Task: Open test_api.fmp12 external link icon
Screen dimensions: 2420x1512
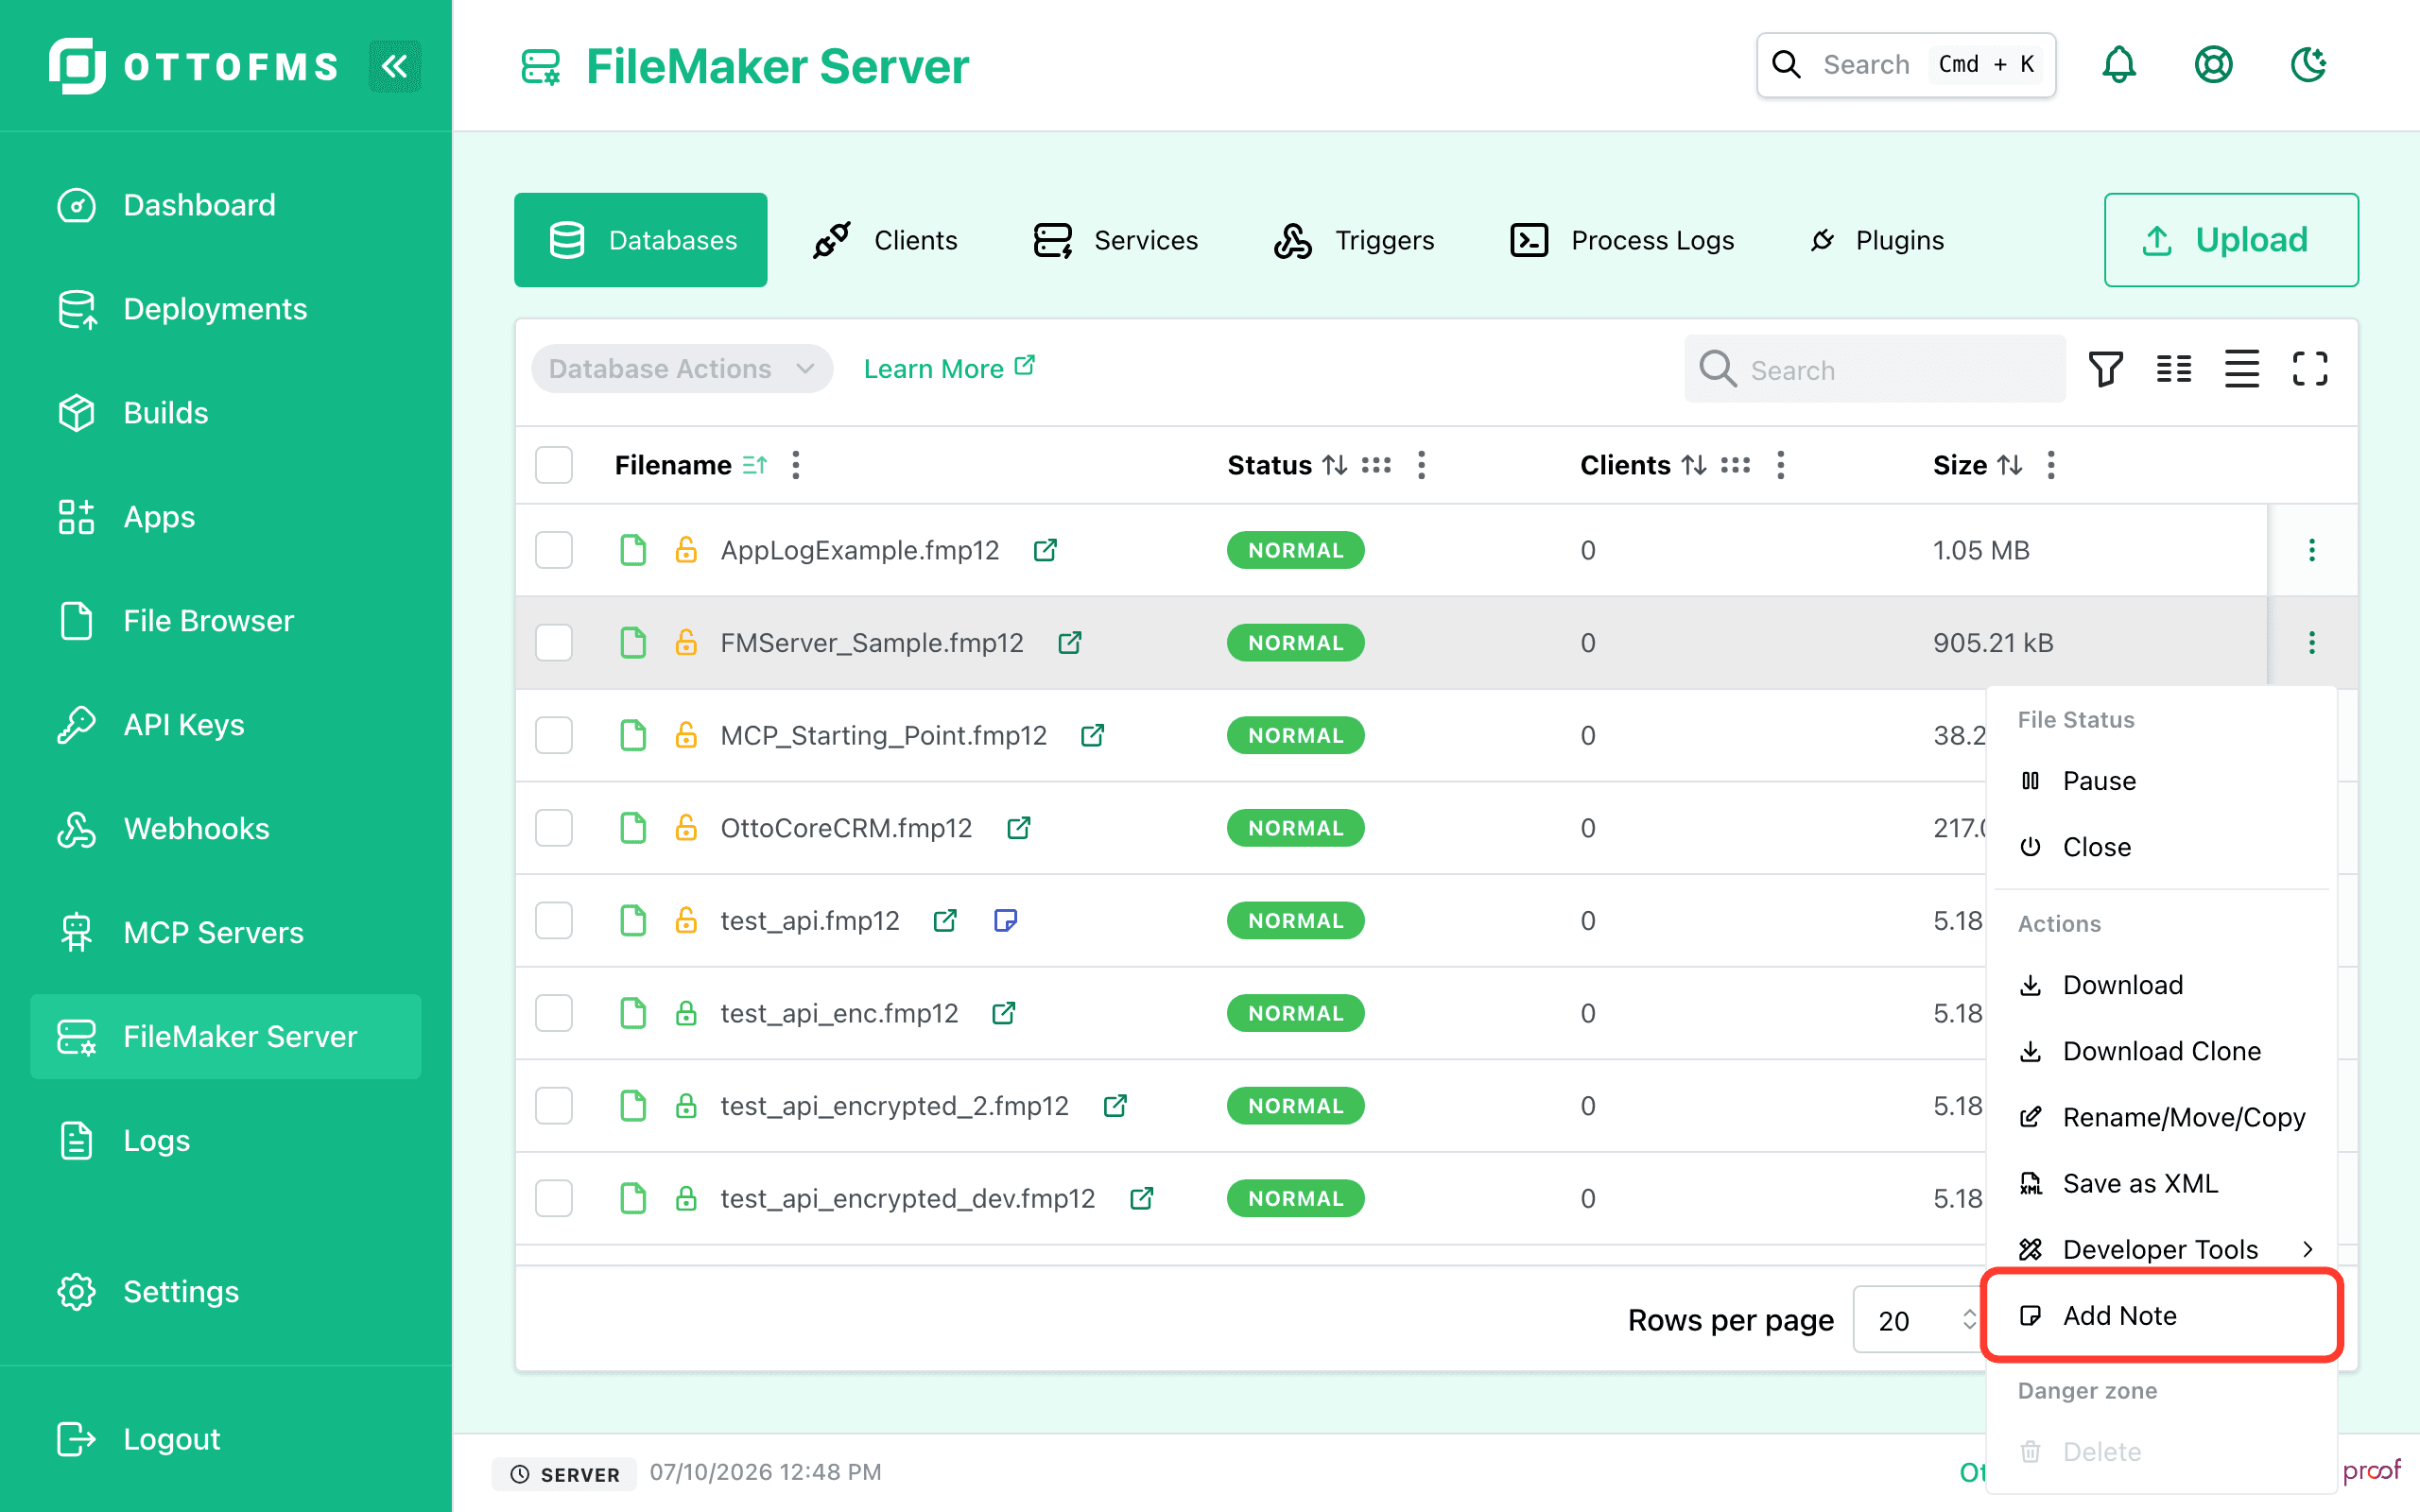Action: click(x=945, y=920)
